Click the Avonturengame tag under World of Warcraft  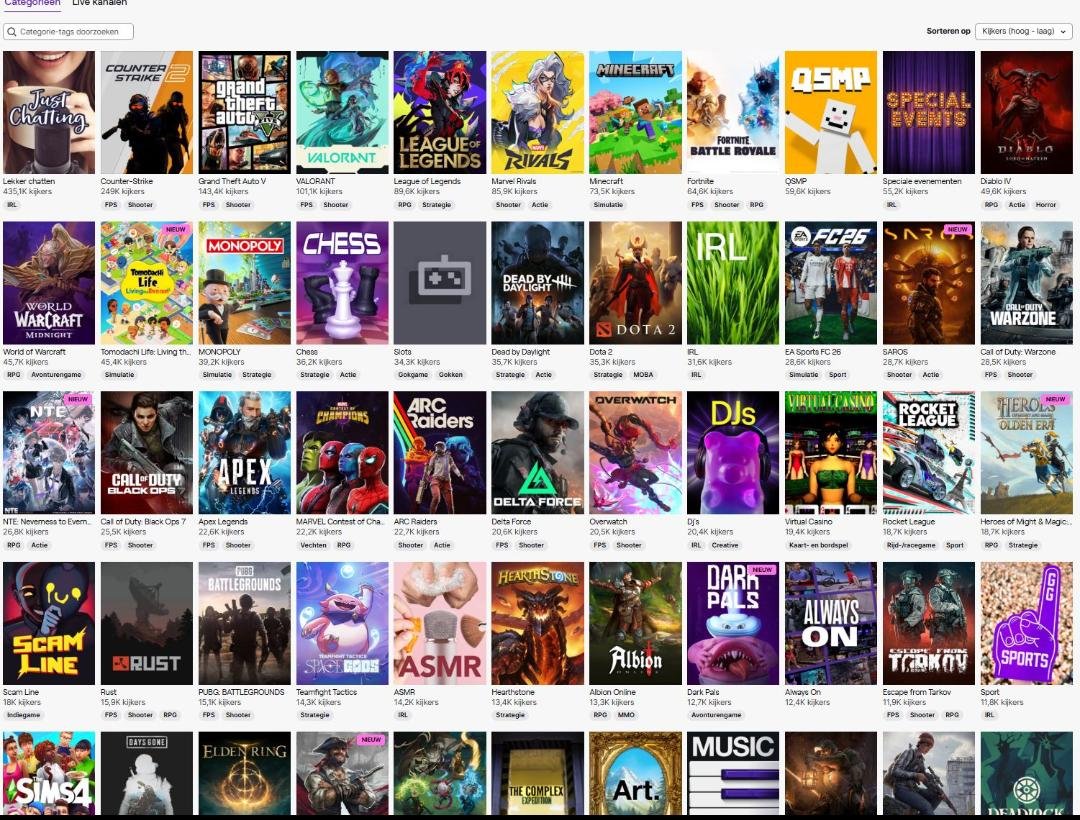coord(56,375)
